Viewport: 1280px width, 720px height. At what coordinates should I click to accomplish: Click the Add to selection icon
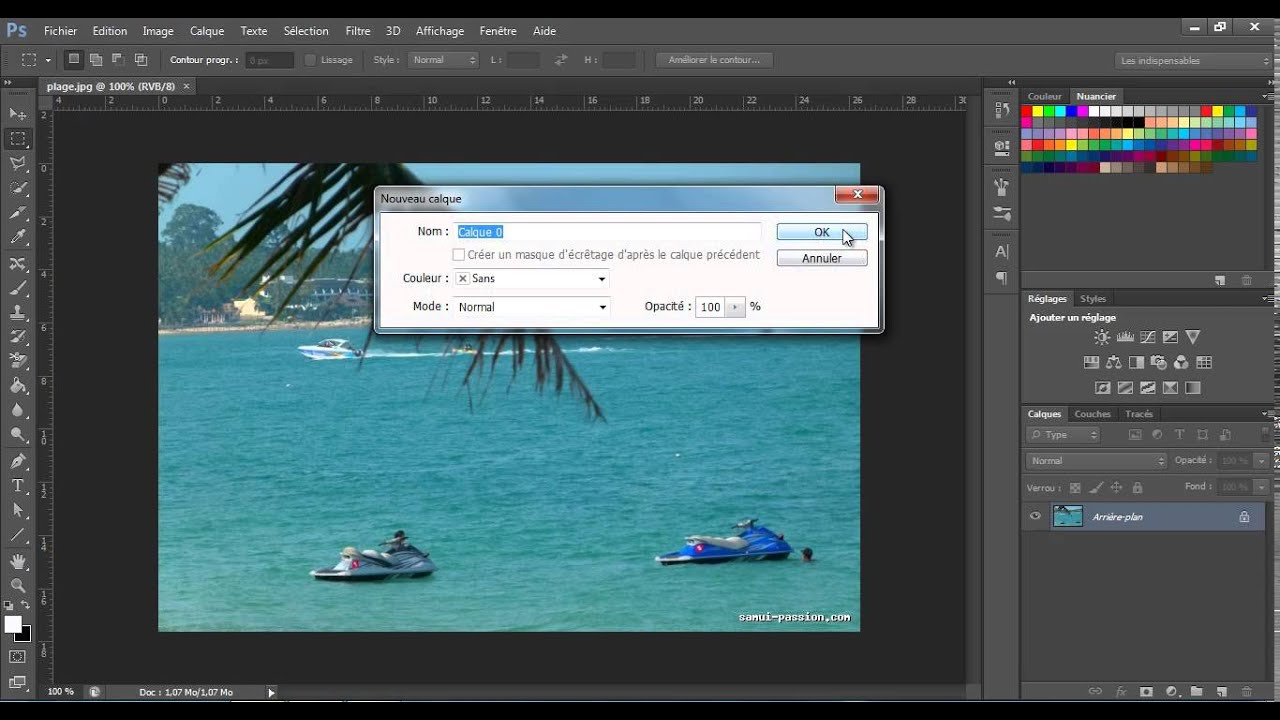(x=96, y=60)
